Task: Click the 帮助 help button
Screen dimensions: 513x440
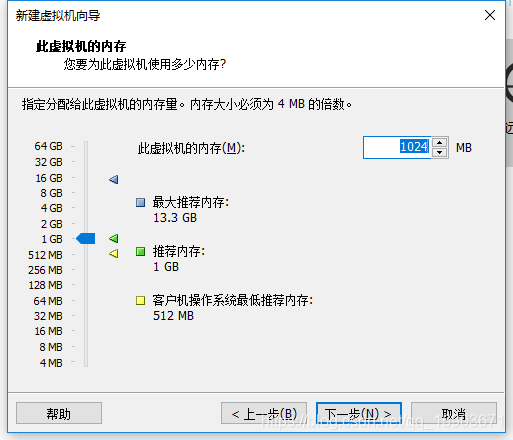Action: pos(59,413)
